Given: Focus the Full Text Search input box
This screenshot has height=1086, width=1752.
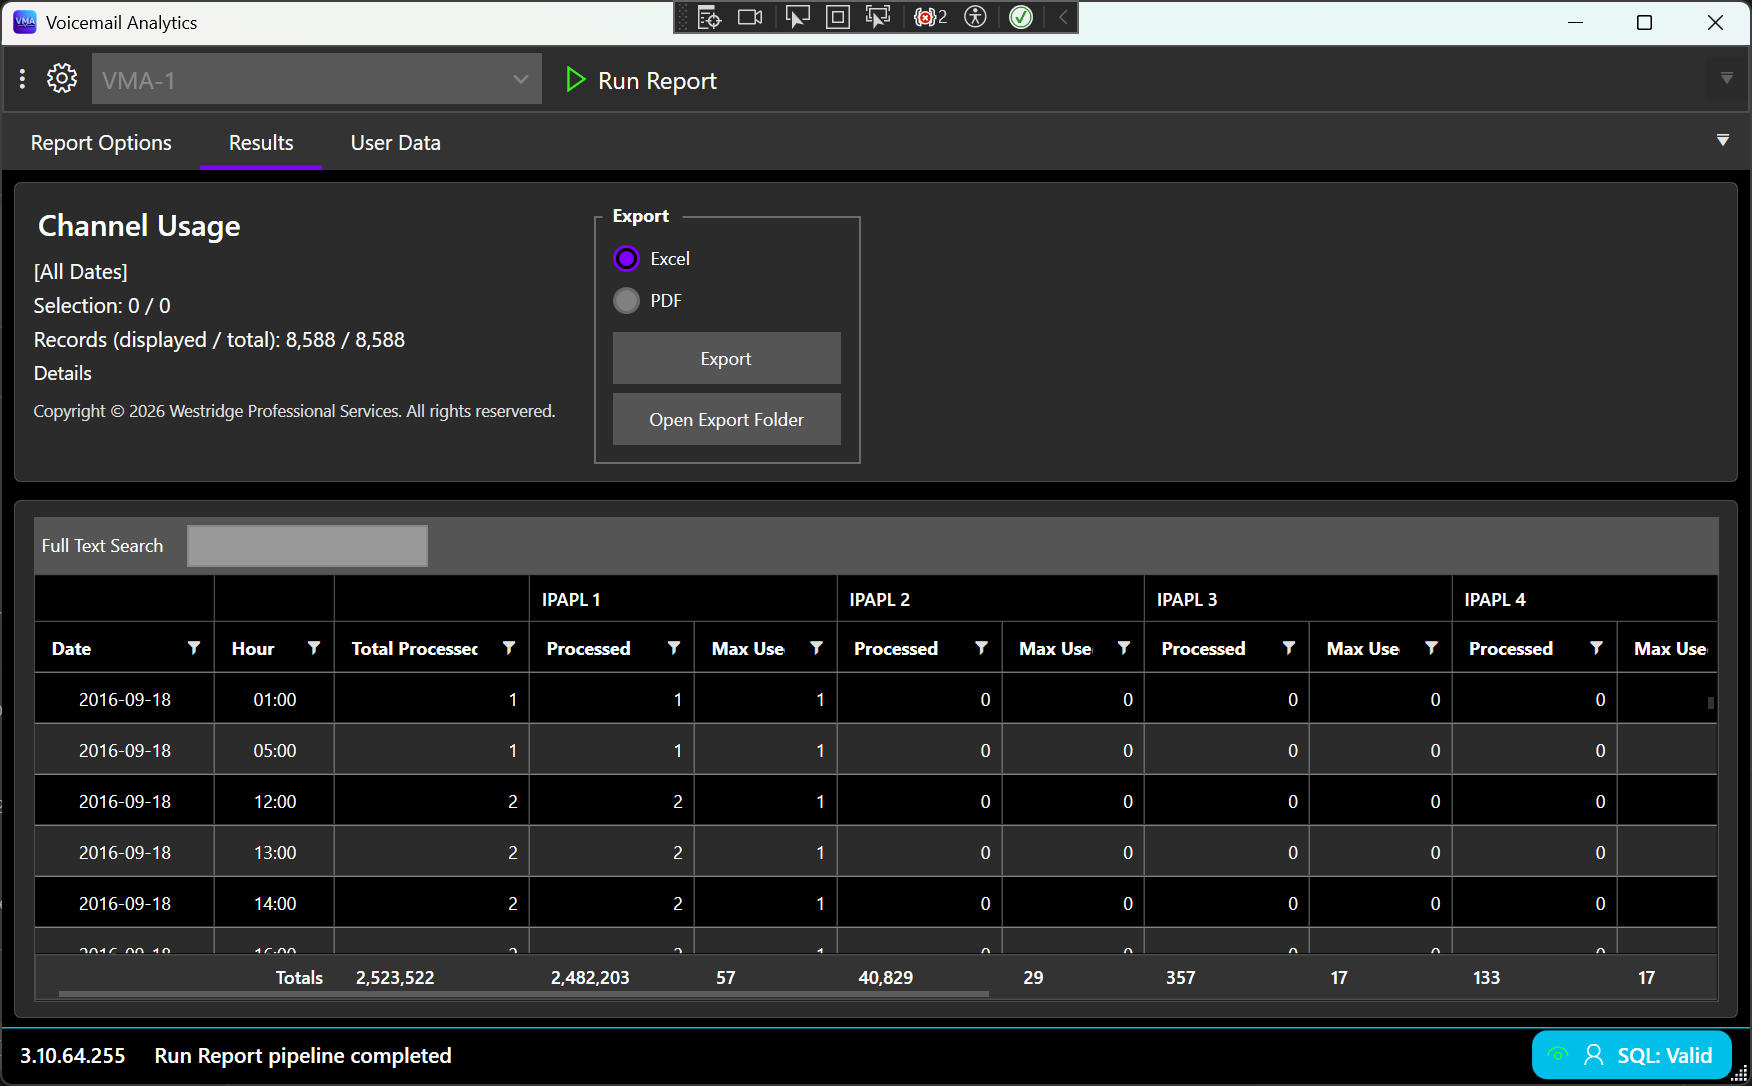Looking at the screenshot, I should coord(307,546).
